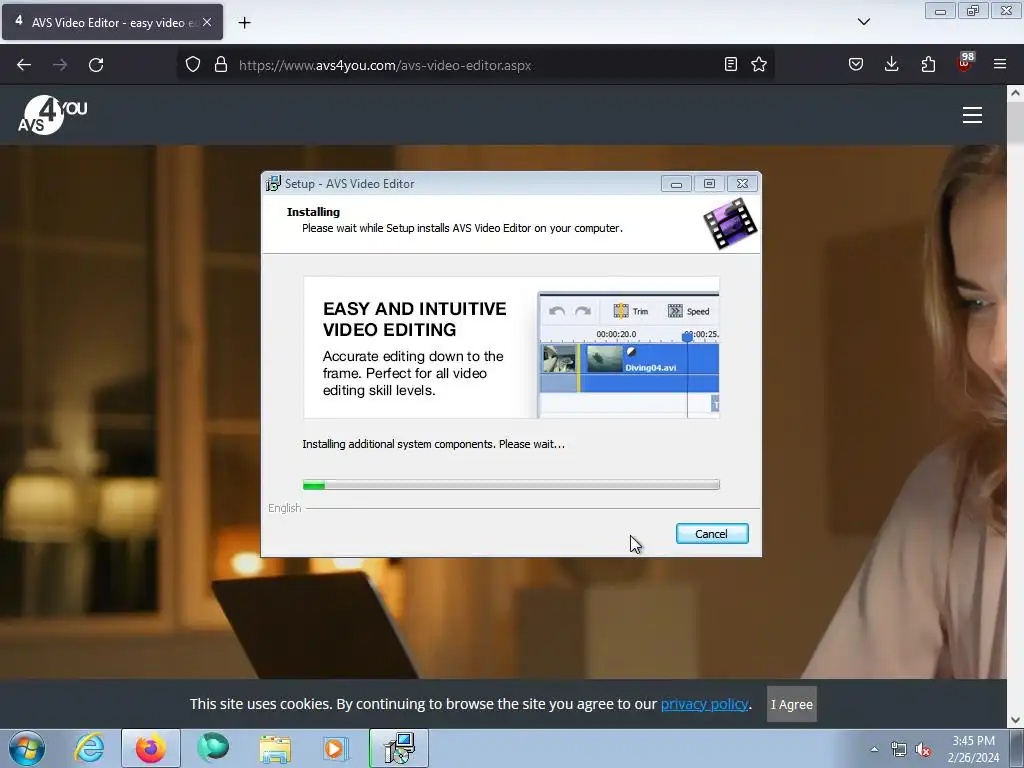Go back using browser back arrow

click(x=24, y=65)
